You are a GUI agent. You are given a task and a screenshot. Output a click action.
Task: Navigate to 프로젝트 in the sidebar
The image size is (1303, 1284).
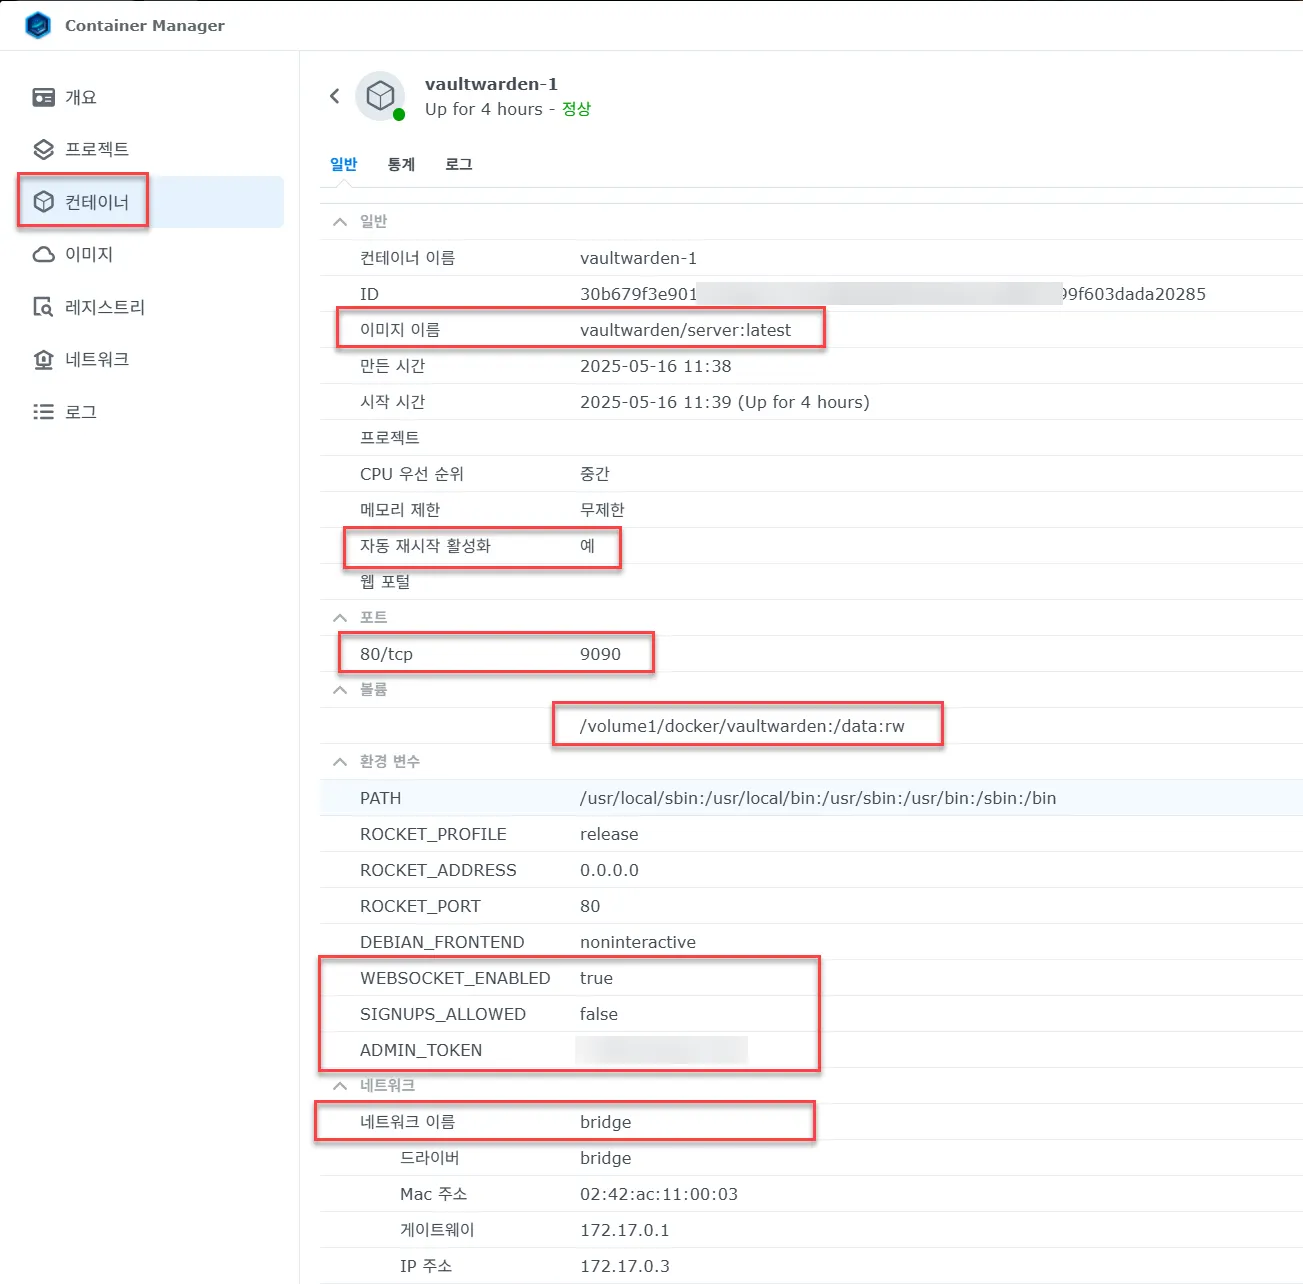tap(97, 149)
